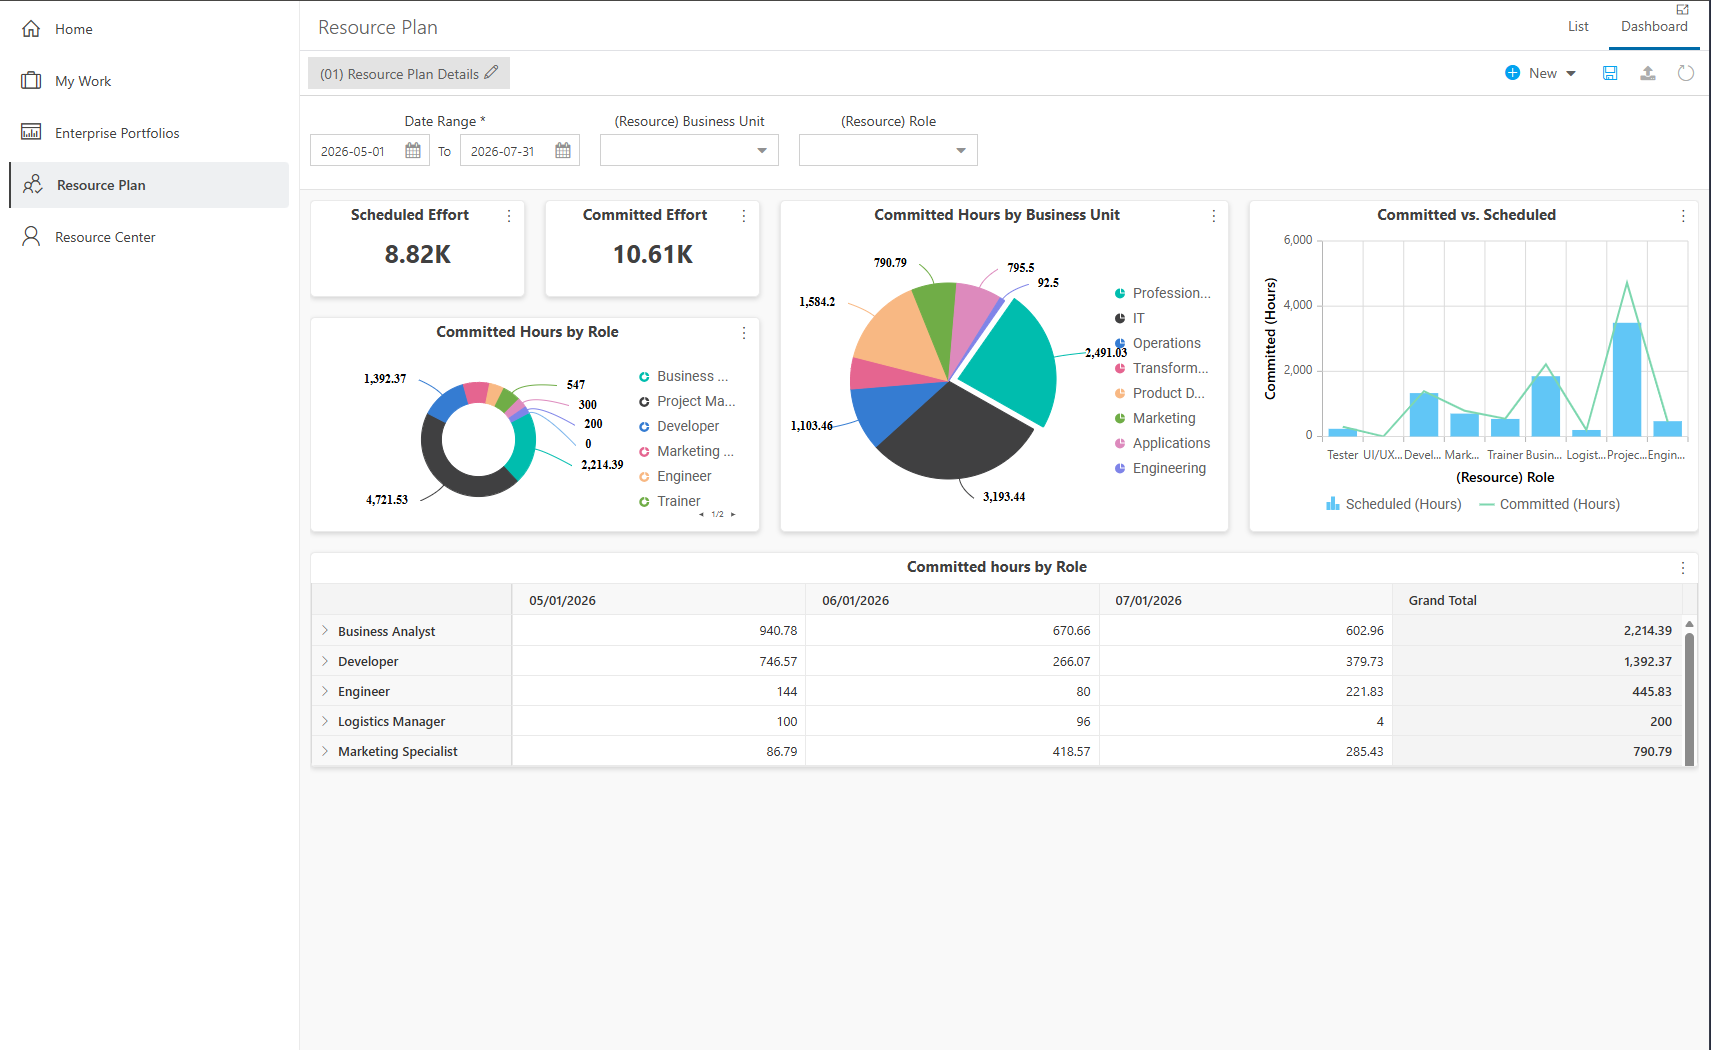Click the tallest Scheduled bar in chart

coord(1627,379)
